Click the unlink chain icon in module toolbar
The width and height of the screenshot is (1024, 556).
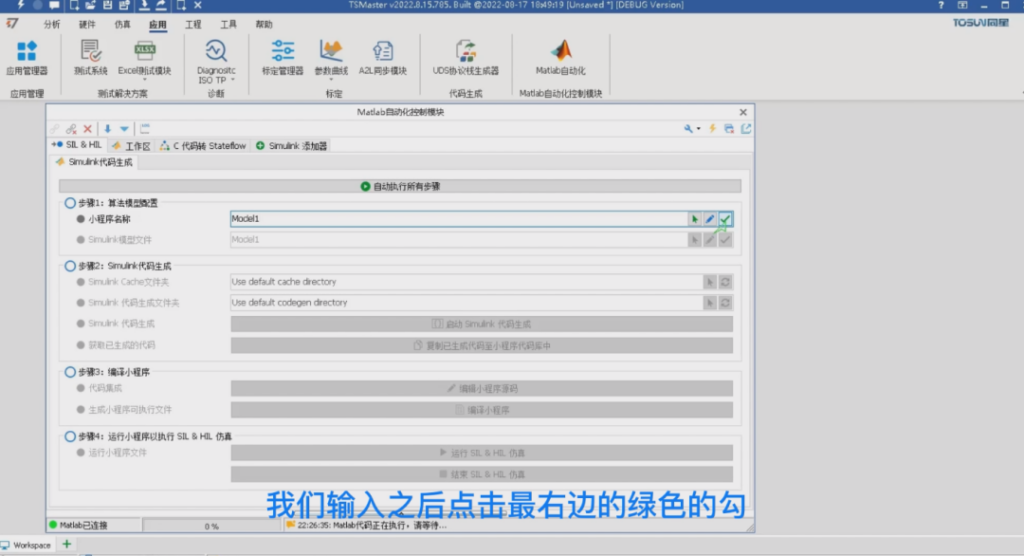pyautogui.click(x=71, y=129)
